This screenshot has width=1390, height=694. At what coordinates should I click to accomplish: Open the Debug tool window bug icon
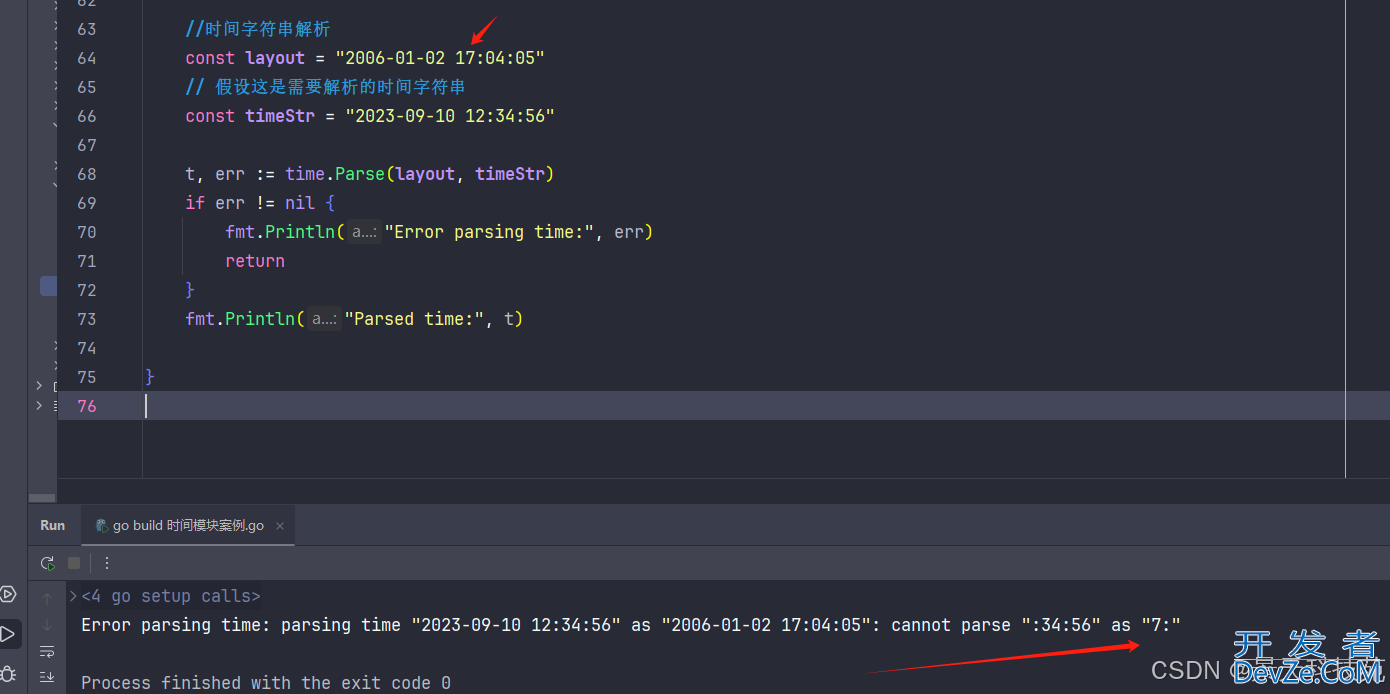point(8,673)
